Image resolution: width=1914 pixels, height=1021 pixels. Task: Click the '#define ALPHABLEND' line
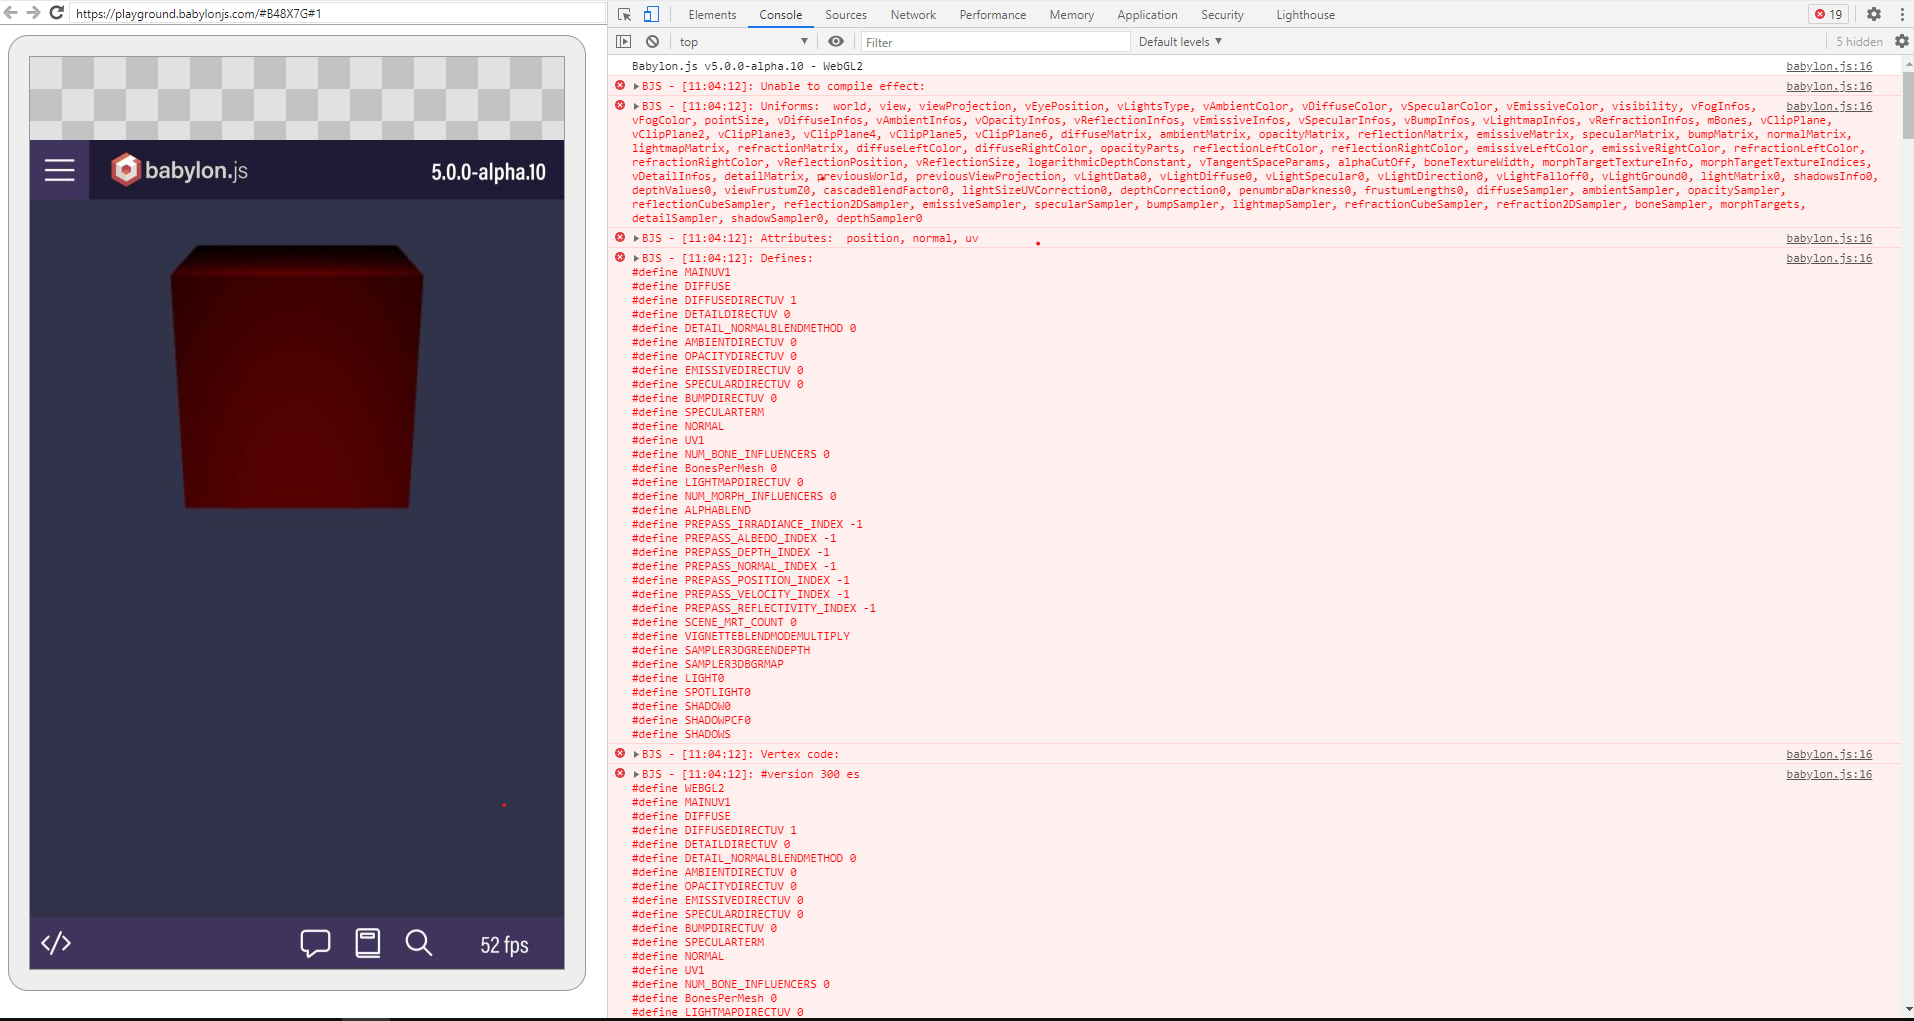(x=691, y=510)
